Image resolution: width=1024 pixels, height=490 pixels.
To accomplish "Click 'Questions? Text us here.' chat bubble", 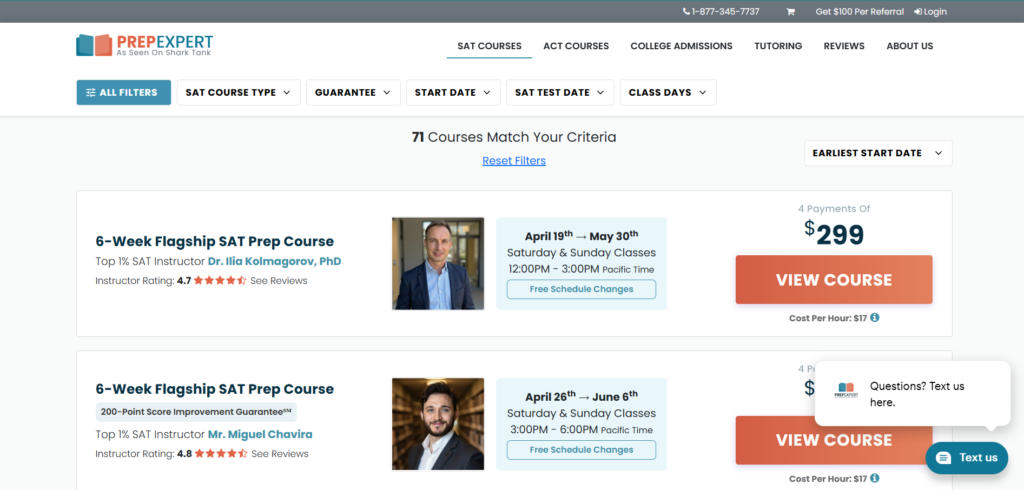I will pos(912,393).
